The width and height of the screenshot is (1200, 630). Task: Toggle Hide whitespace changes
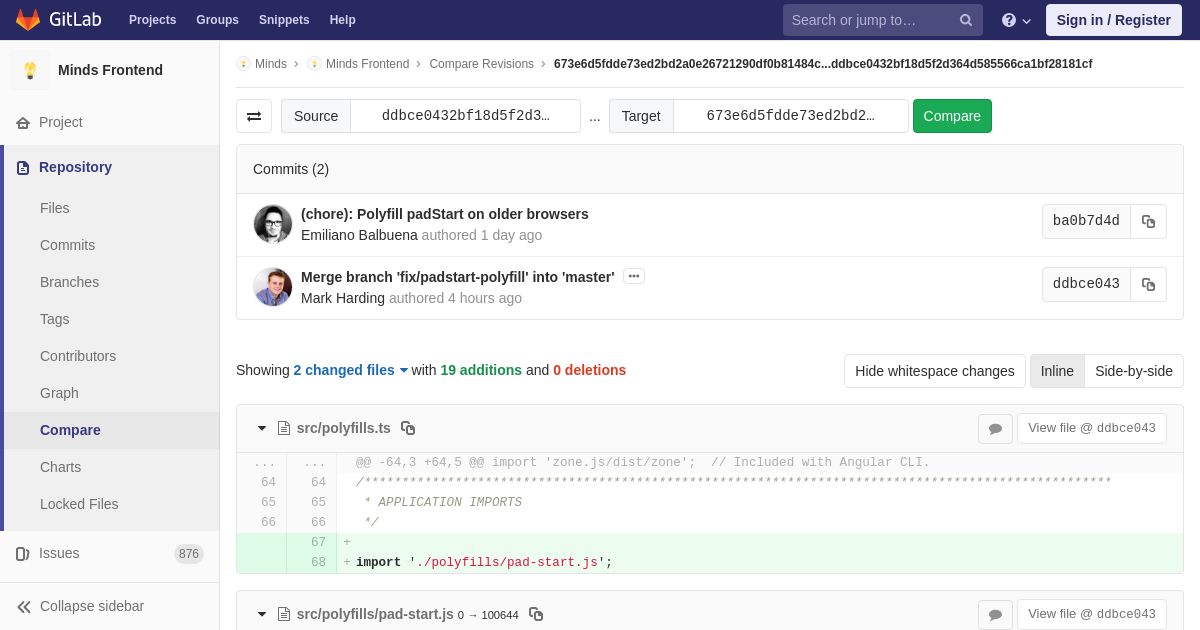coord(934,371)
